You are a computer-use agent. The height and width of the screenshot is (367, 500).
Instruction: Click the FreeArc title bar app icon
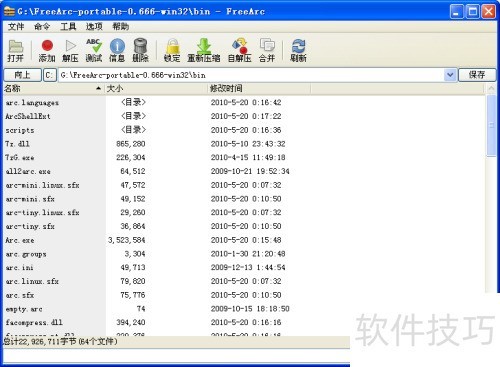9,11
